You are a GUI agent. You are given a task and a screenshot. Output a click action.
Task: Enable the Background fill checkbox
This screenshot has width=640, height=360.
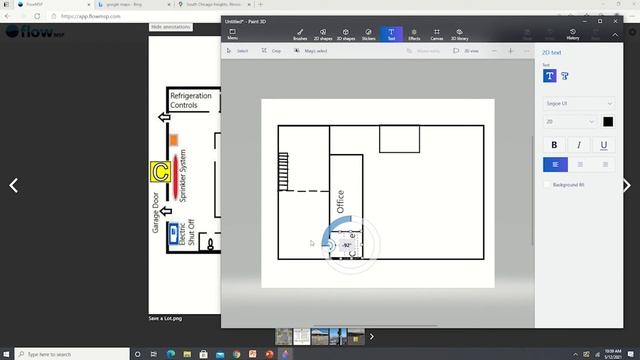pyautogui.click(x=547, y=185)
